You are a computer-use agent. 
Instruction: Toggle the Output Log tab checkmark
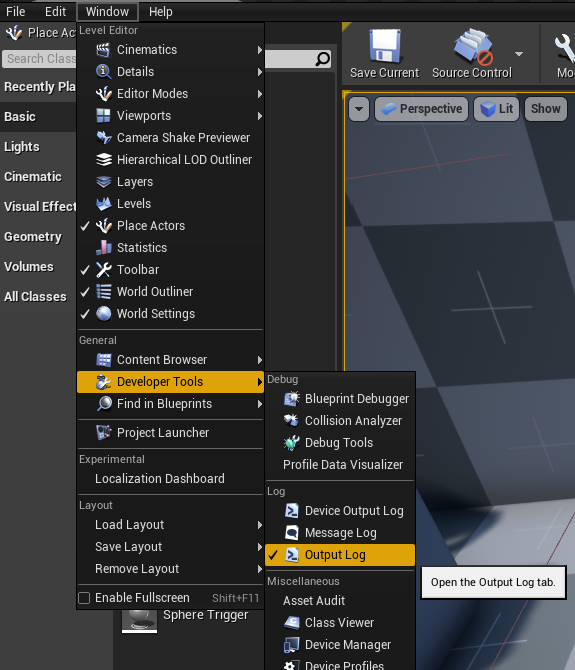tap(273, 555)
